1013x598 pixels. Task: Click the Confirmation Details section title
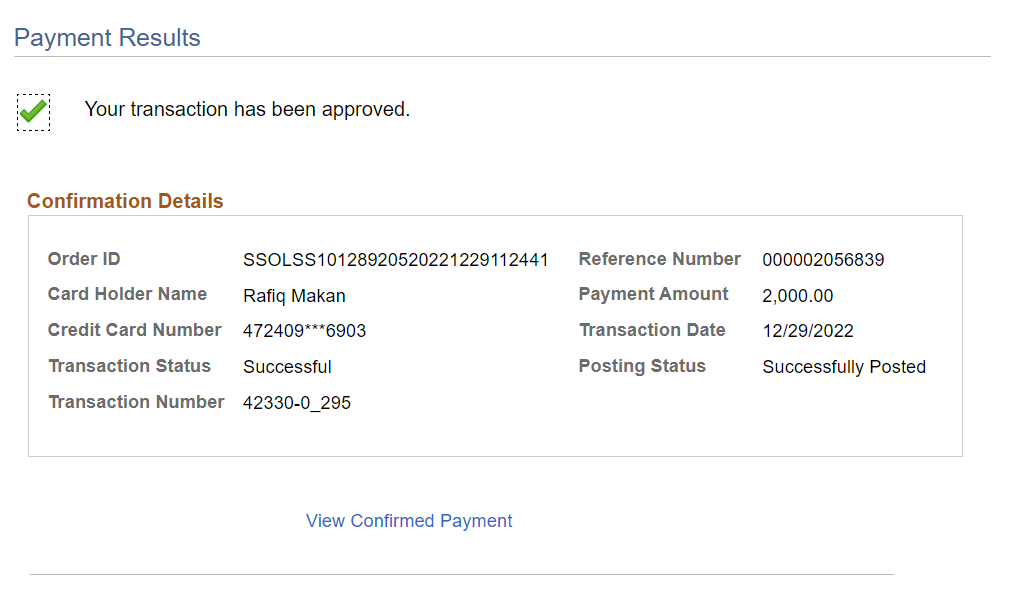coord(125,201)
